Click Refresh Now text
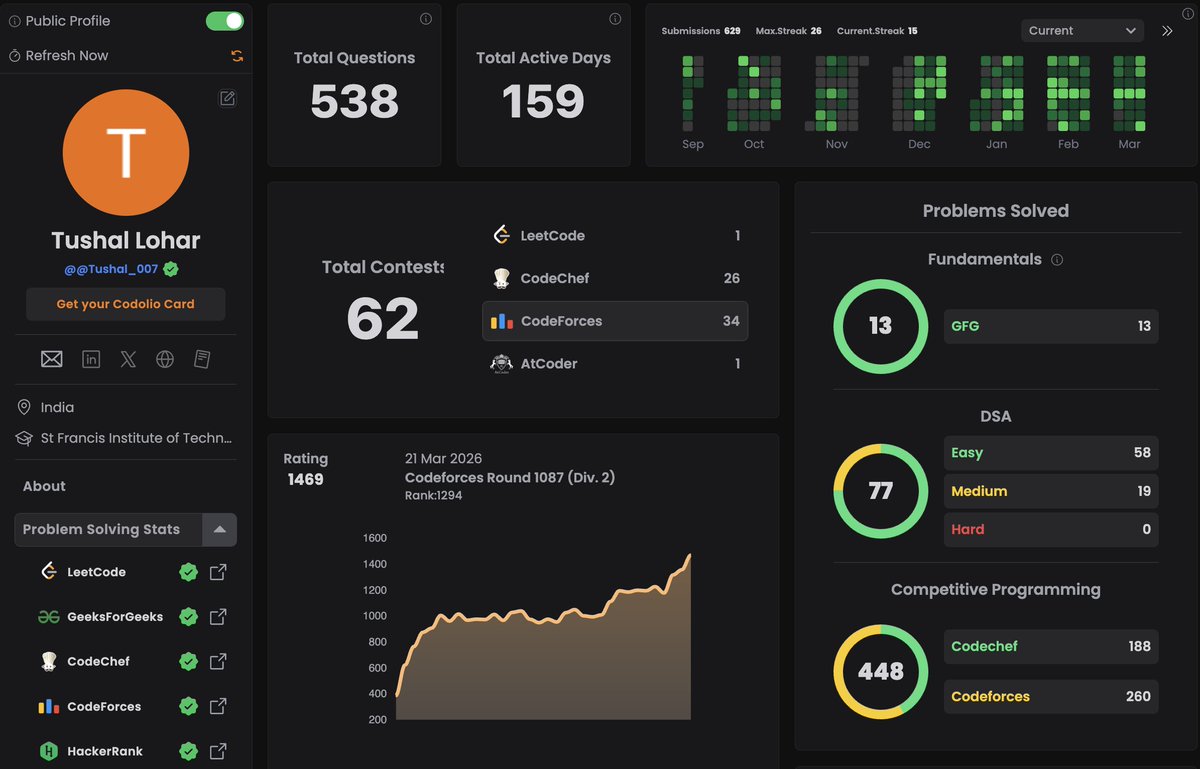The width and height of the screenshot is (1200, 769). [67, 56]
